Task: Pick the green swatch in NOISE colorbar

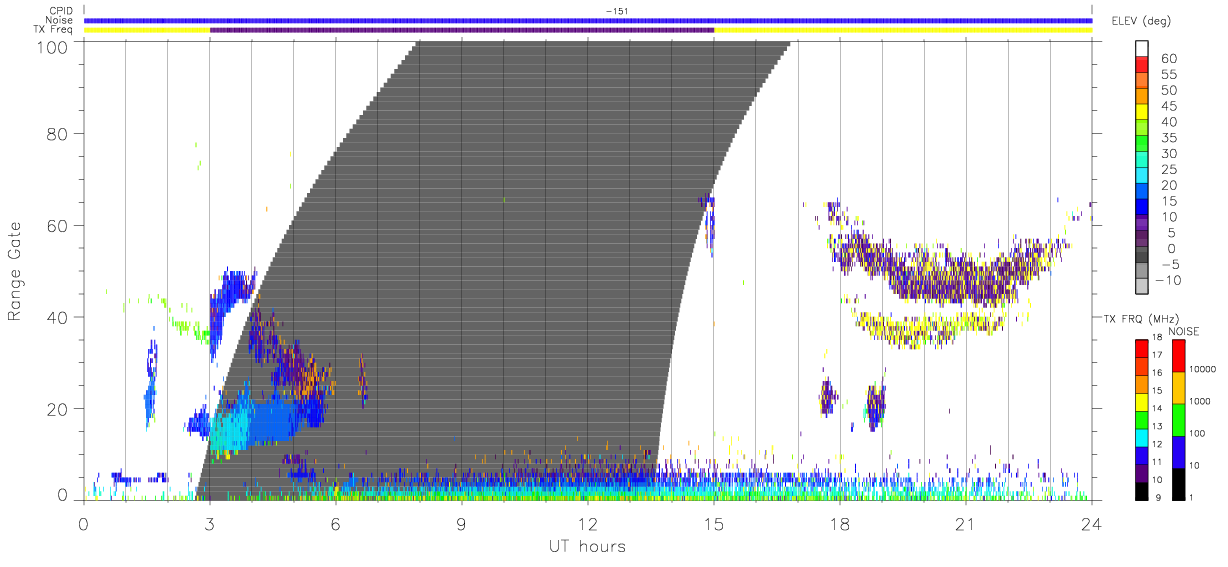Action: (x=1179, y=419)
